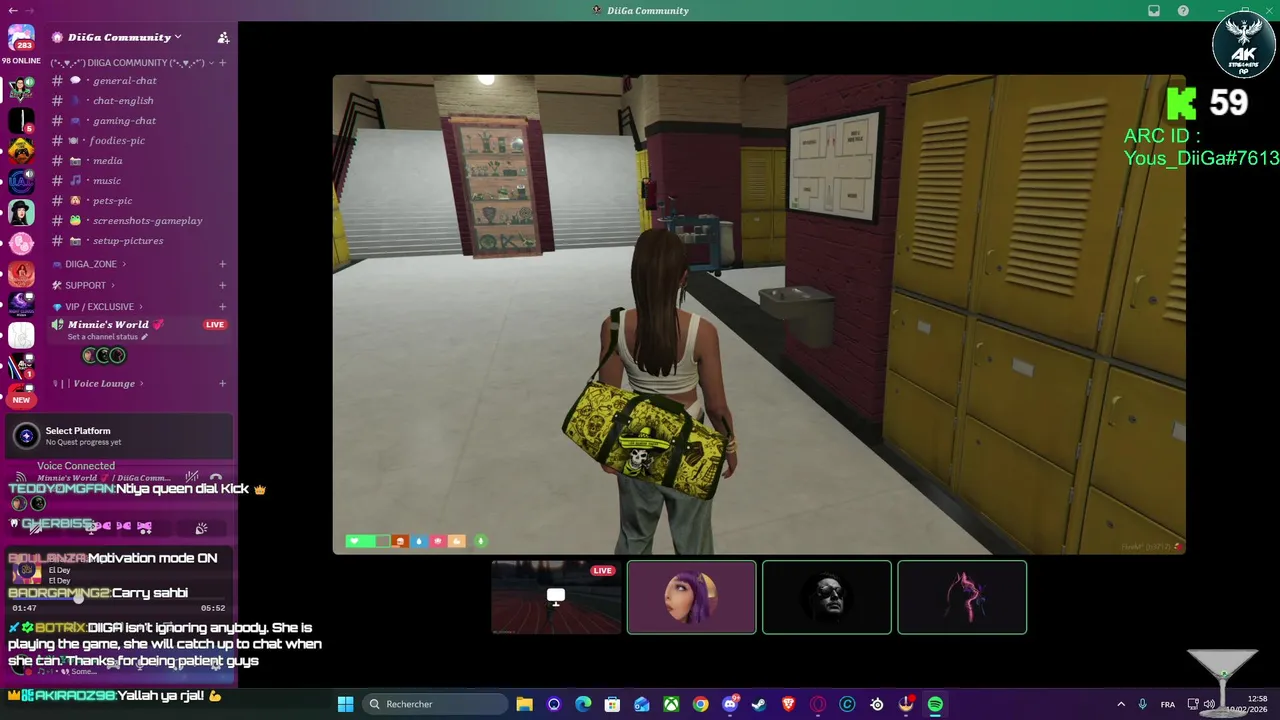Expand the SUPPORT category
1280x720 pixels.
[x=84, y=285]
